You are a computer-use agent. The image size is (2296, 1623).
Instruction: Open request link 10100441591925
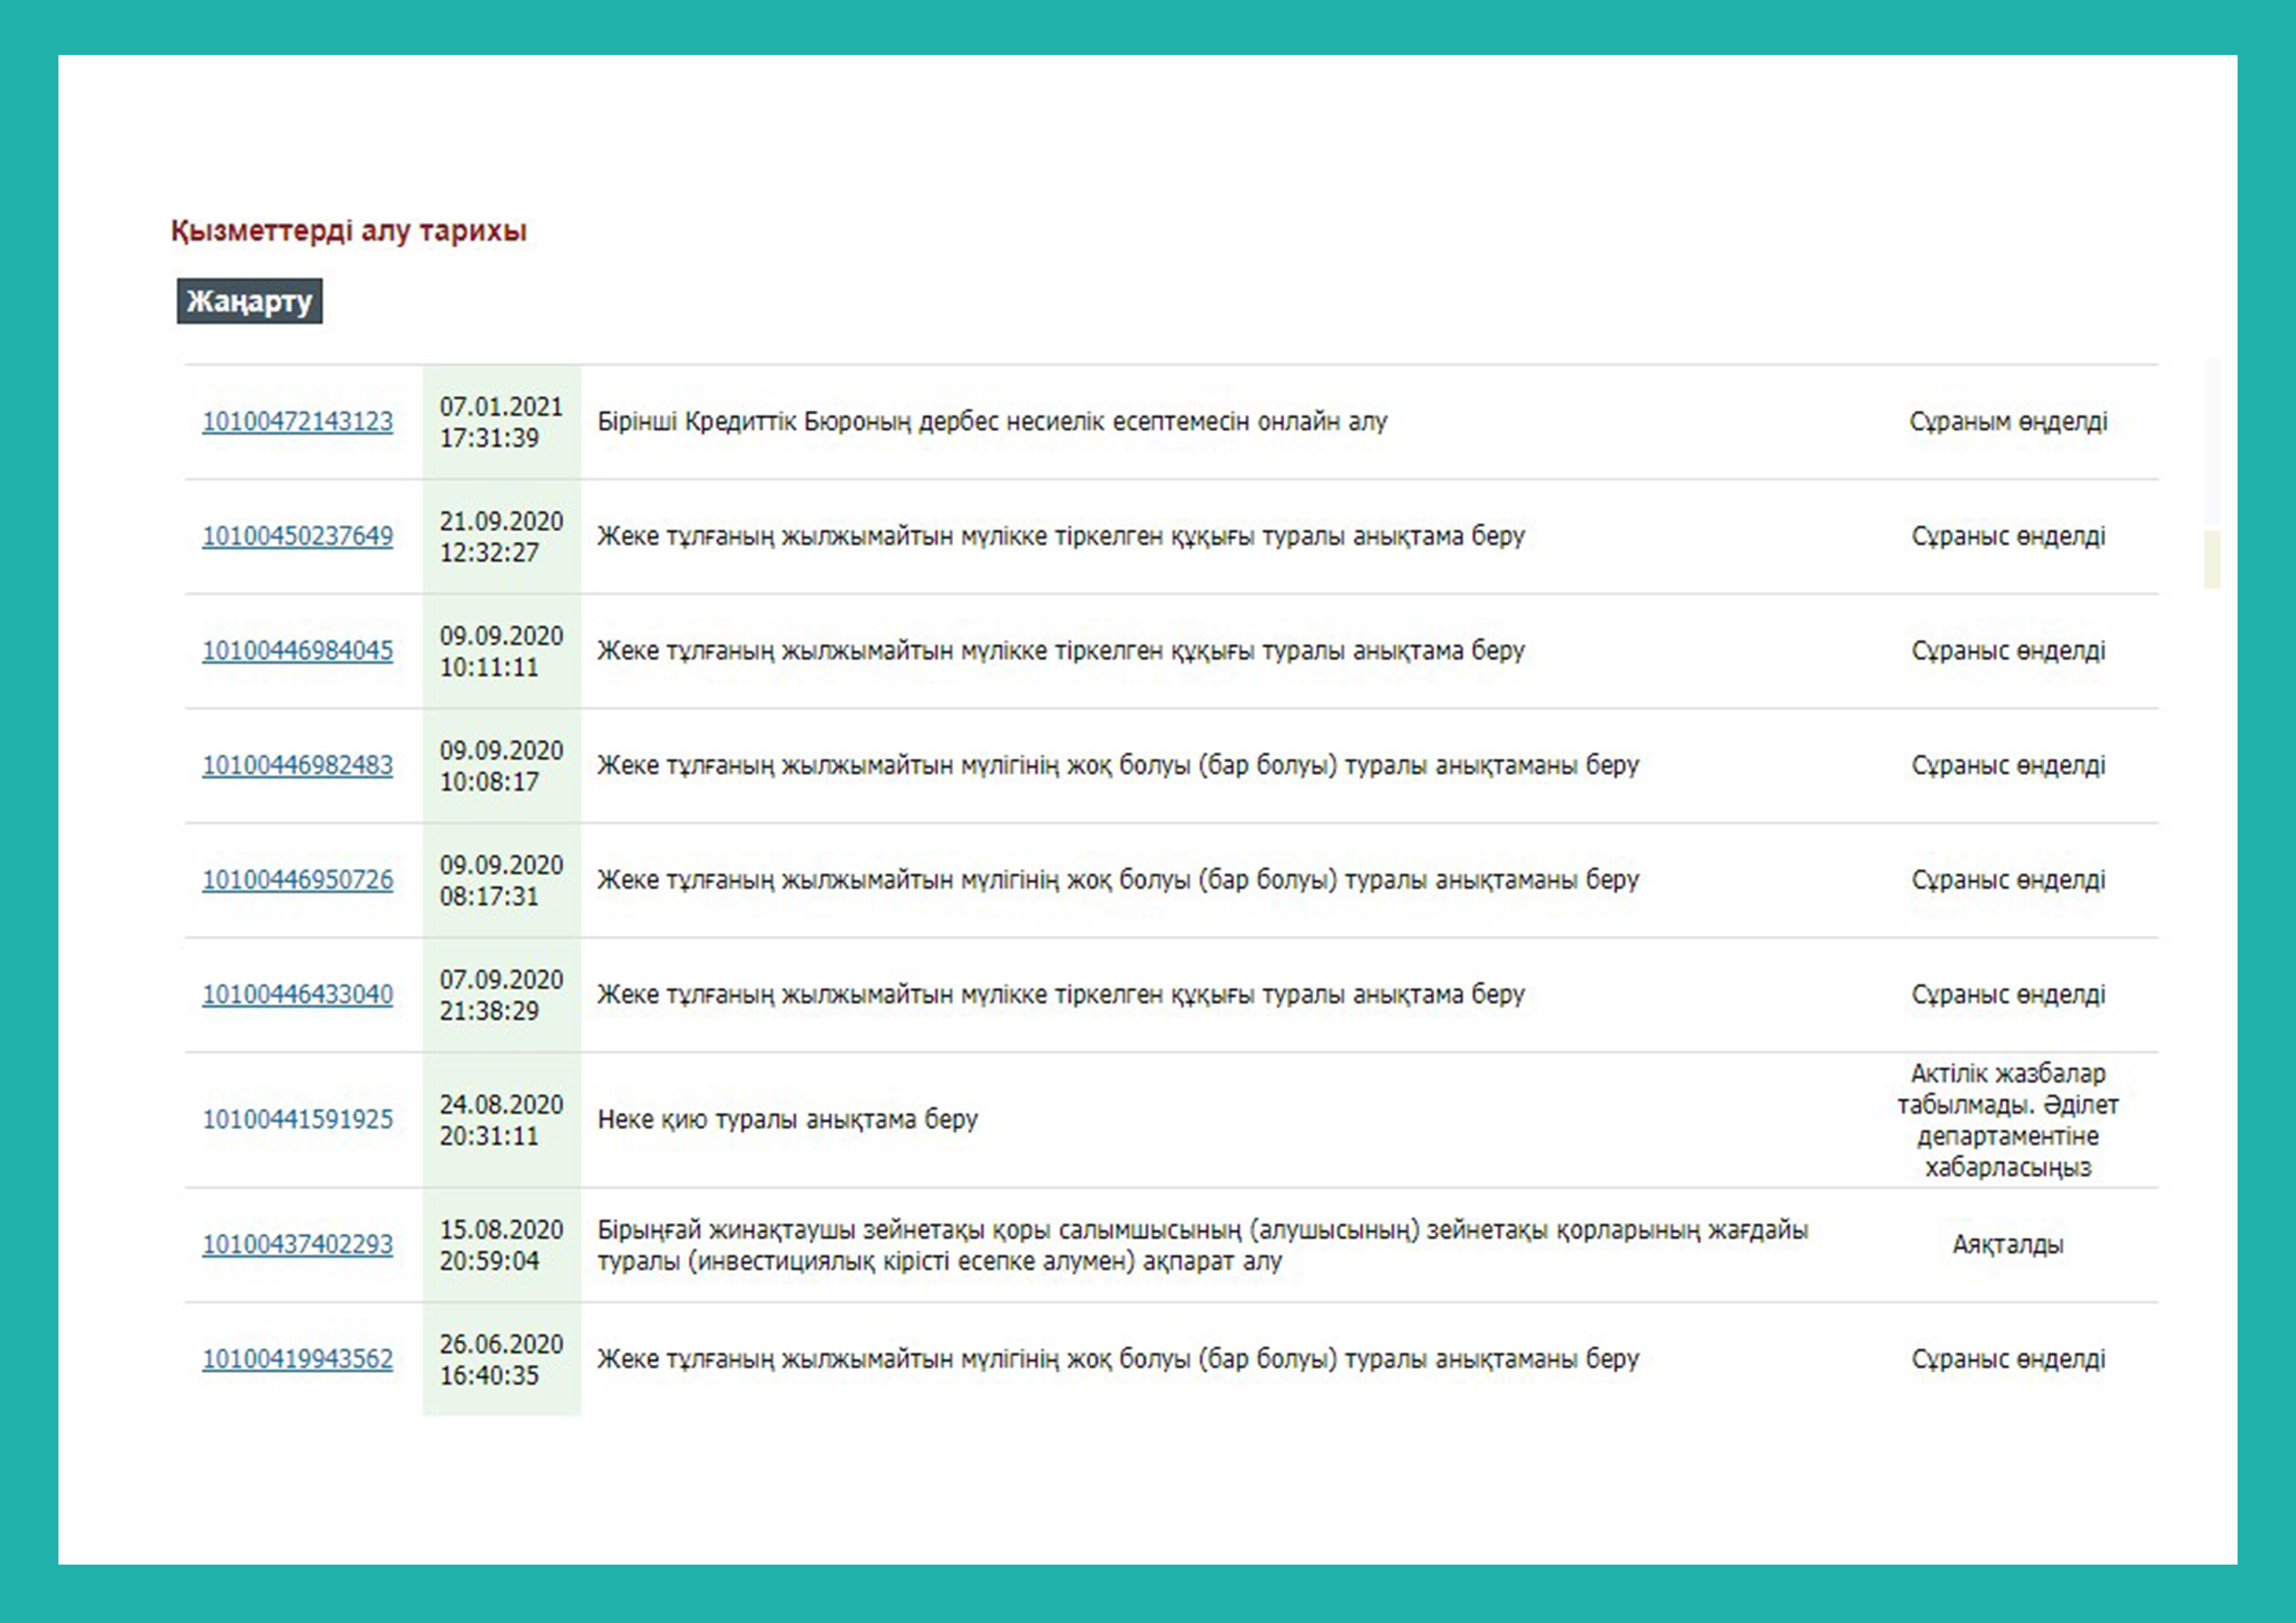pos(297,1119)
